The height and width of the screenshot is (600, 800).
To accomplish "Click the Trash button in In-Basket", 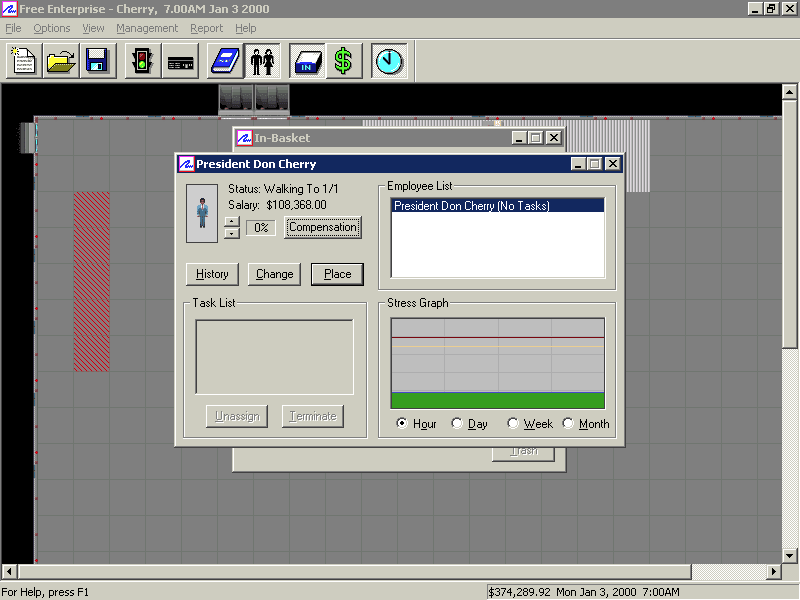I will tap(523, 454).
